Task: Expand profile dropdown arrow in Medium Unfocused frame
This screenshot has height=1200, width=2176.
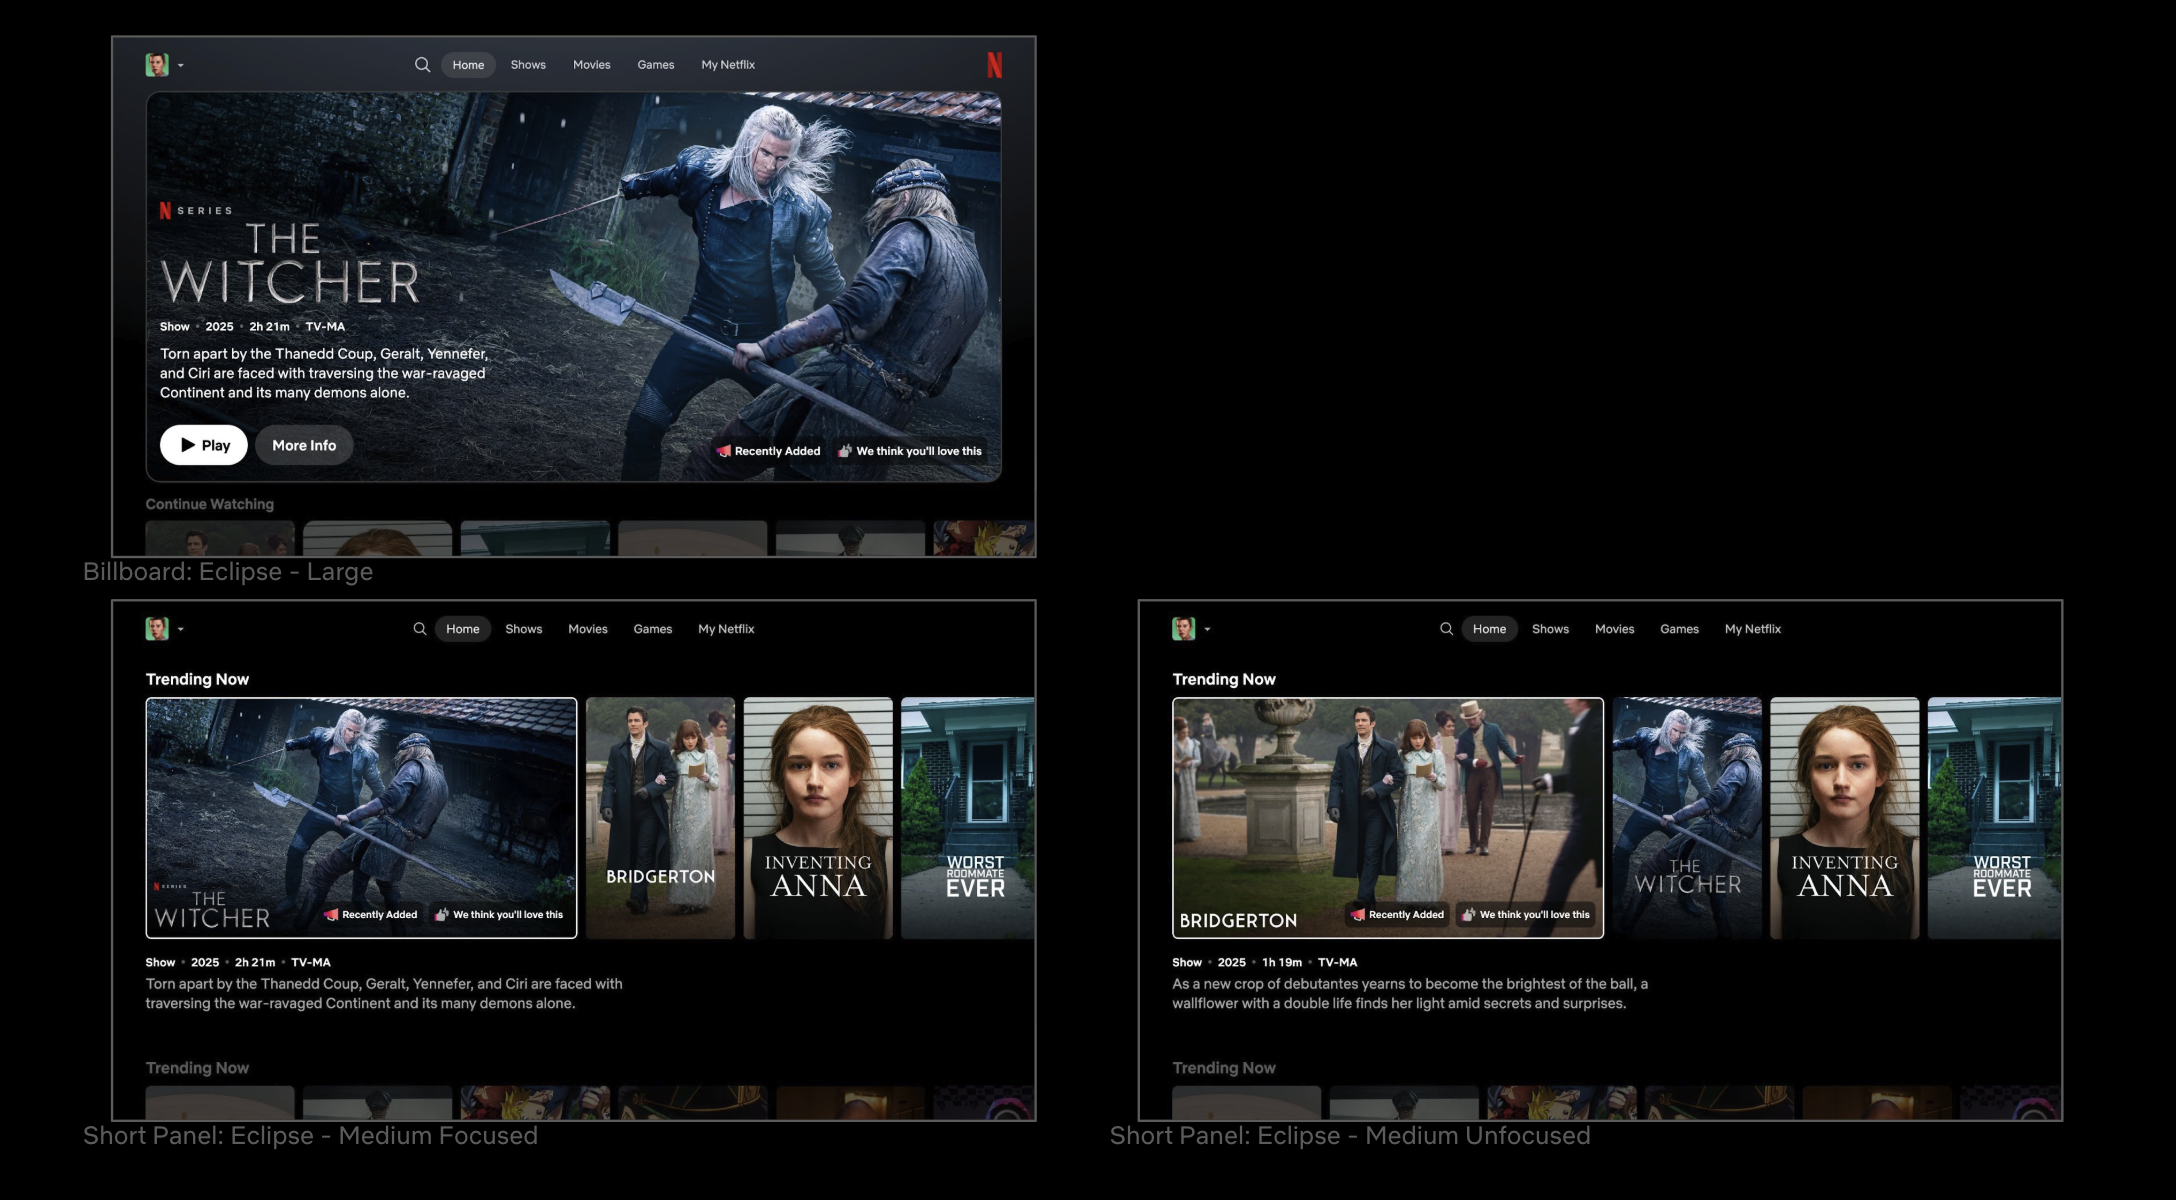Action: (1208, 630)
